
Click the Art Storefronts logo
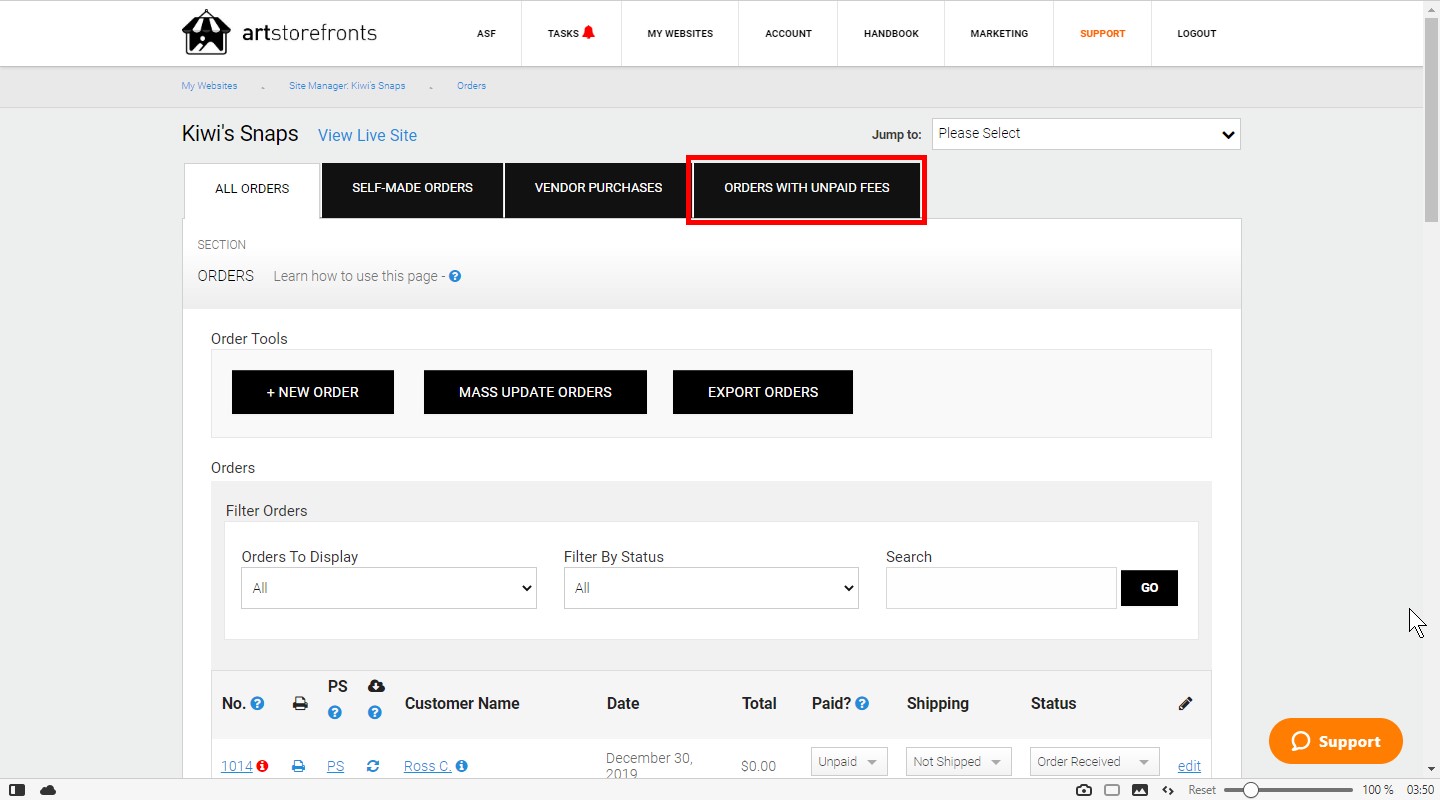tap(279, 33)
